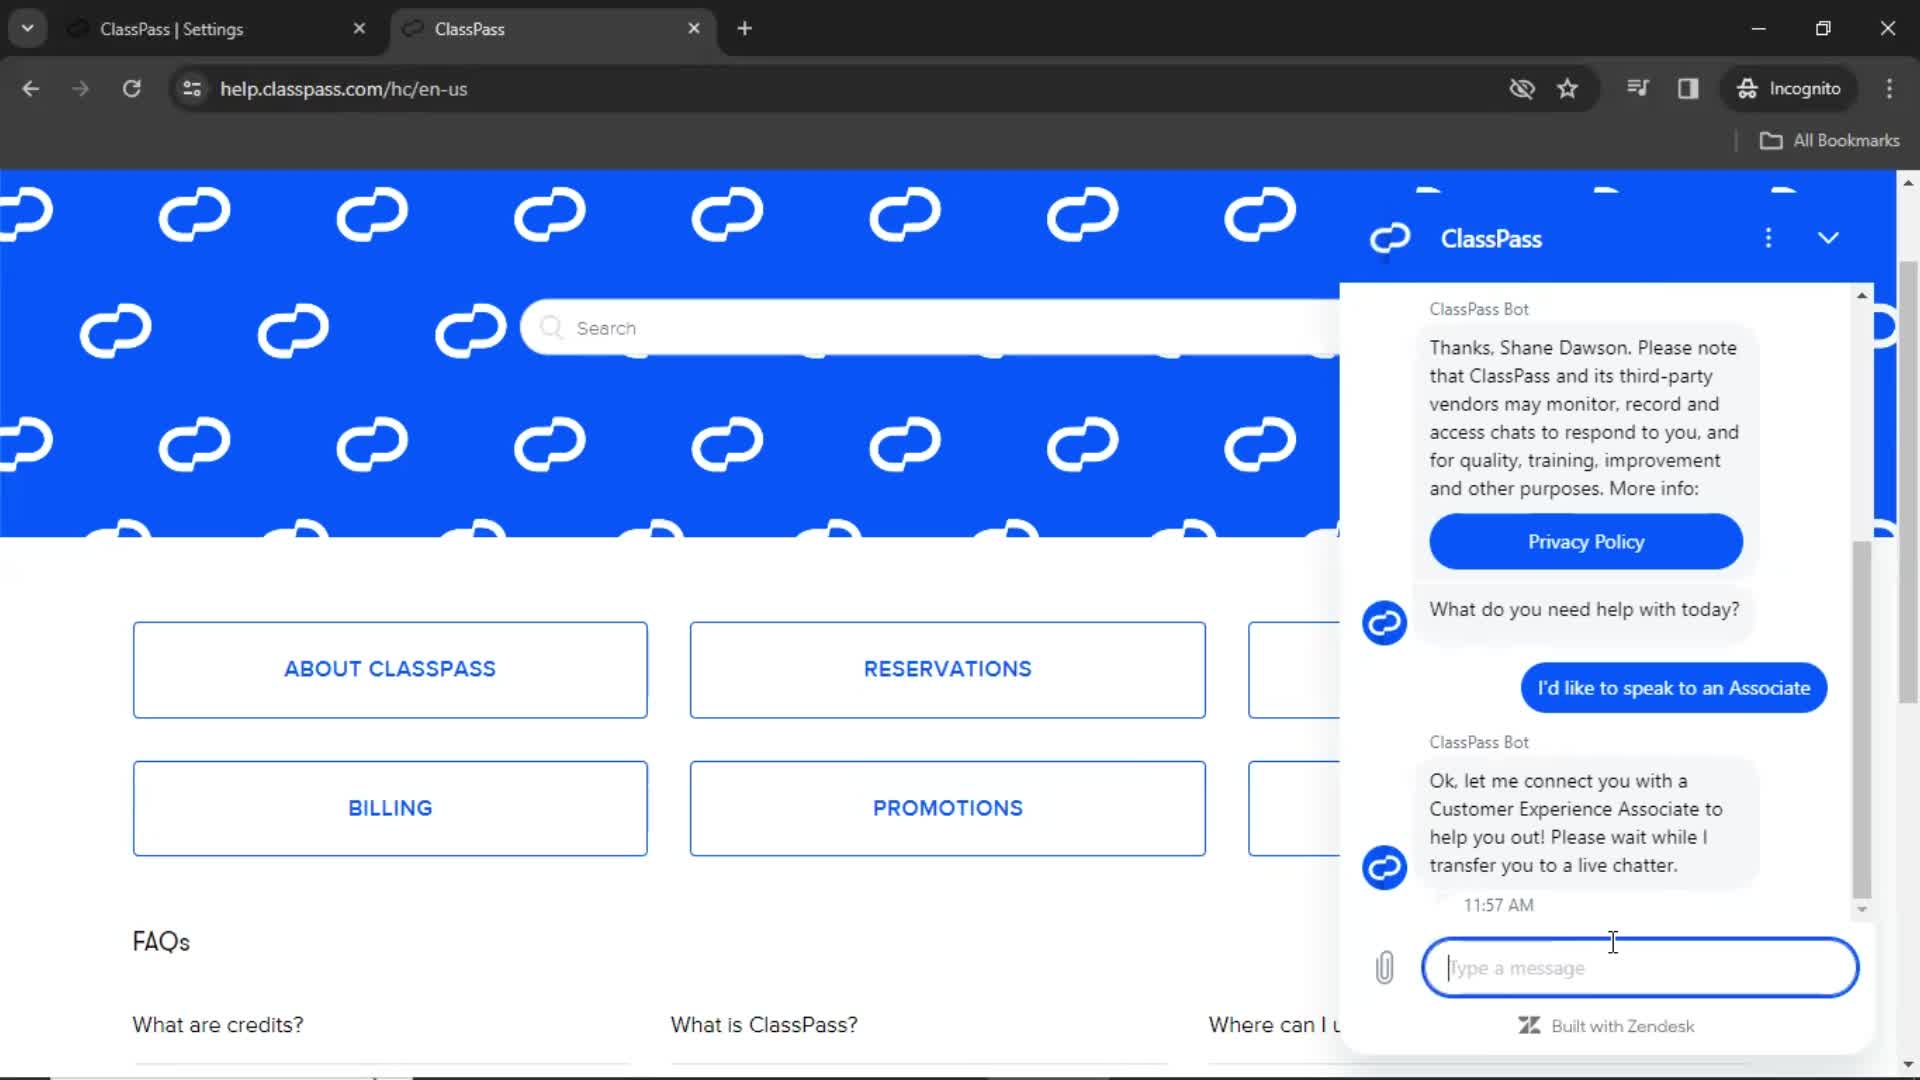
Task: Click the 'Type a message' input
Action: pyautogui.click(x=1640, y=967)
